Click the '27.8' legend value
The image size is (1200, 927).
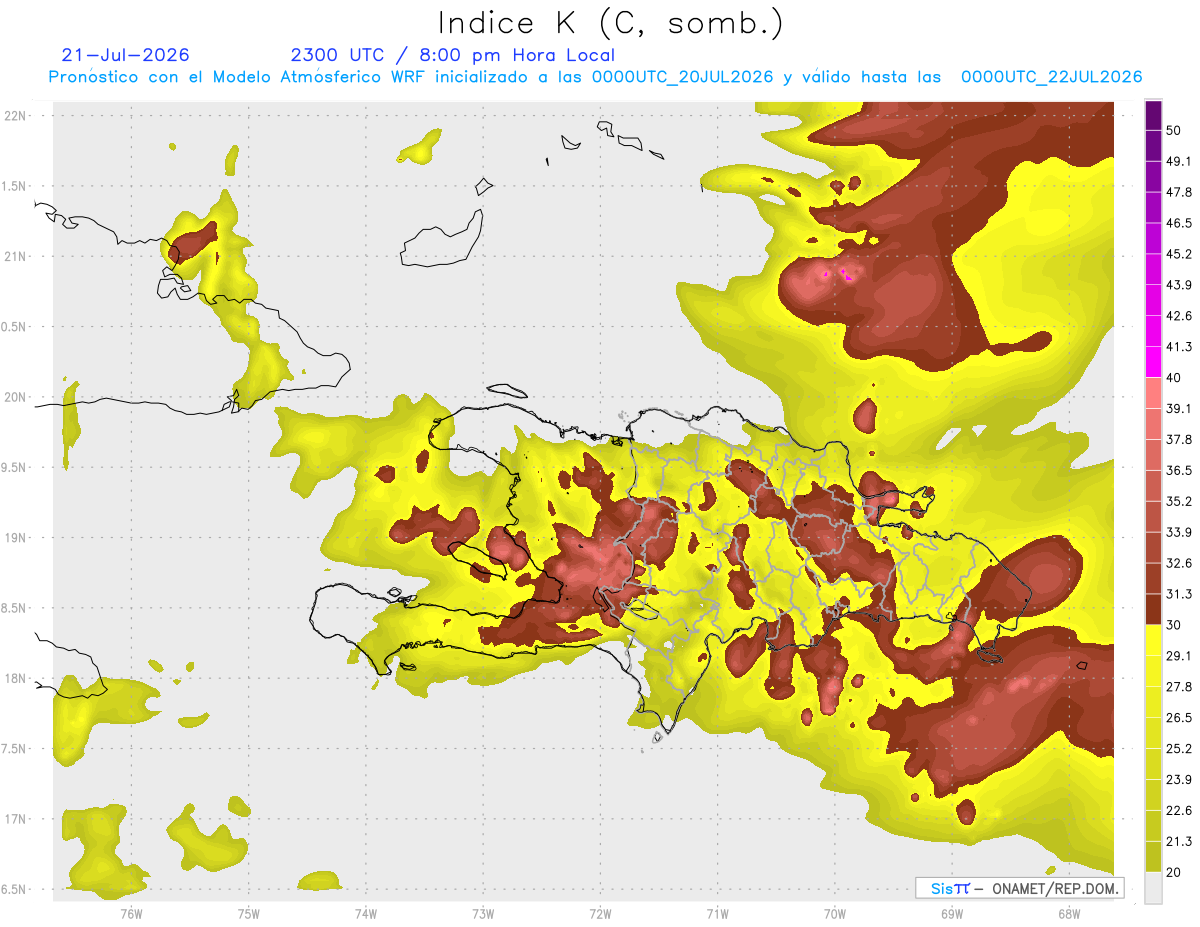click(x=1179, y=687)
